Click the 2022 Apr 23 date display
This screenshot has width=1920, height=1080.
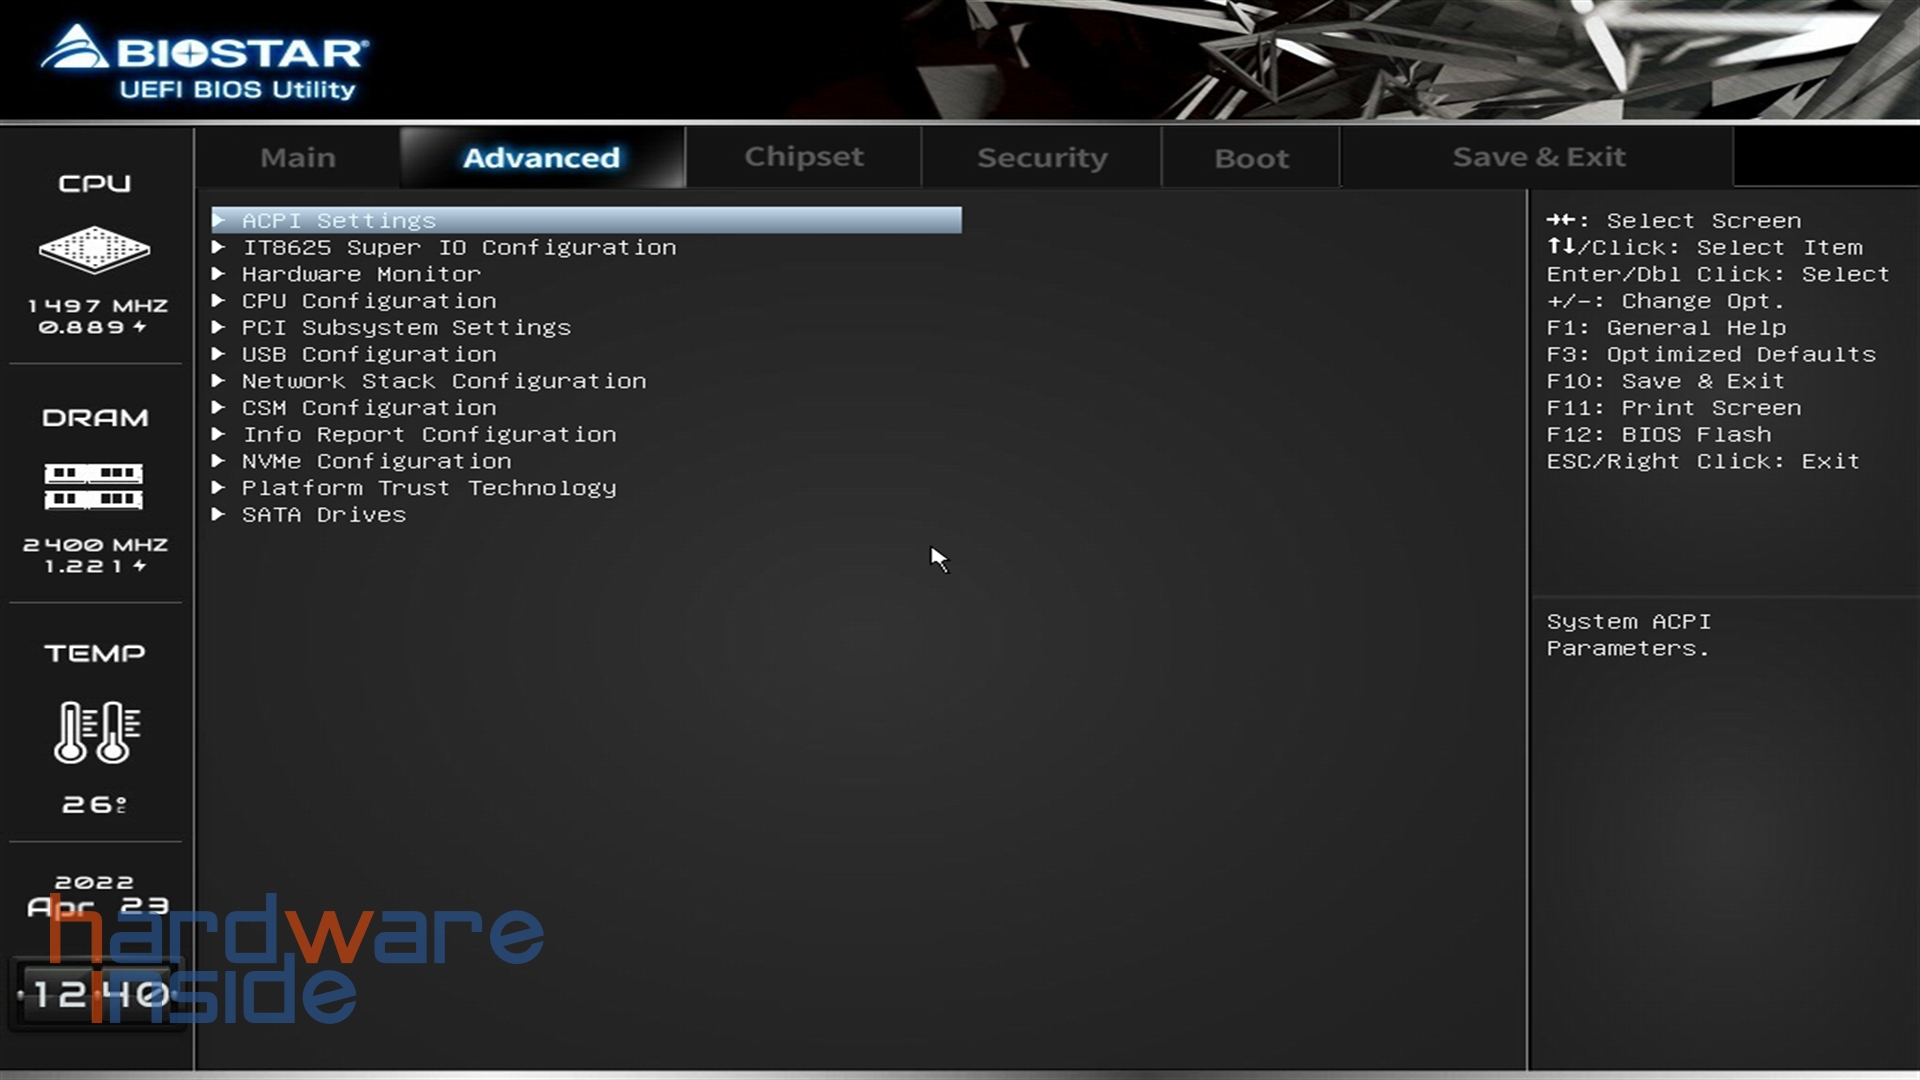tap(97, 895)
